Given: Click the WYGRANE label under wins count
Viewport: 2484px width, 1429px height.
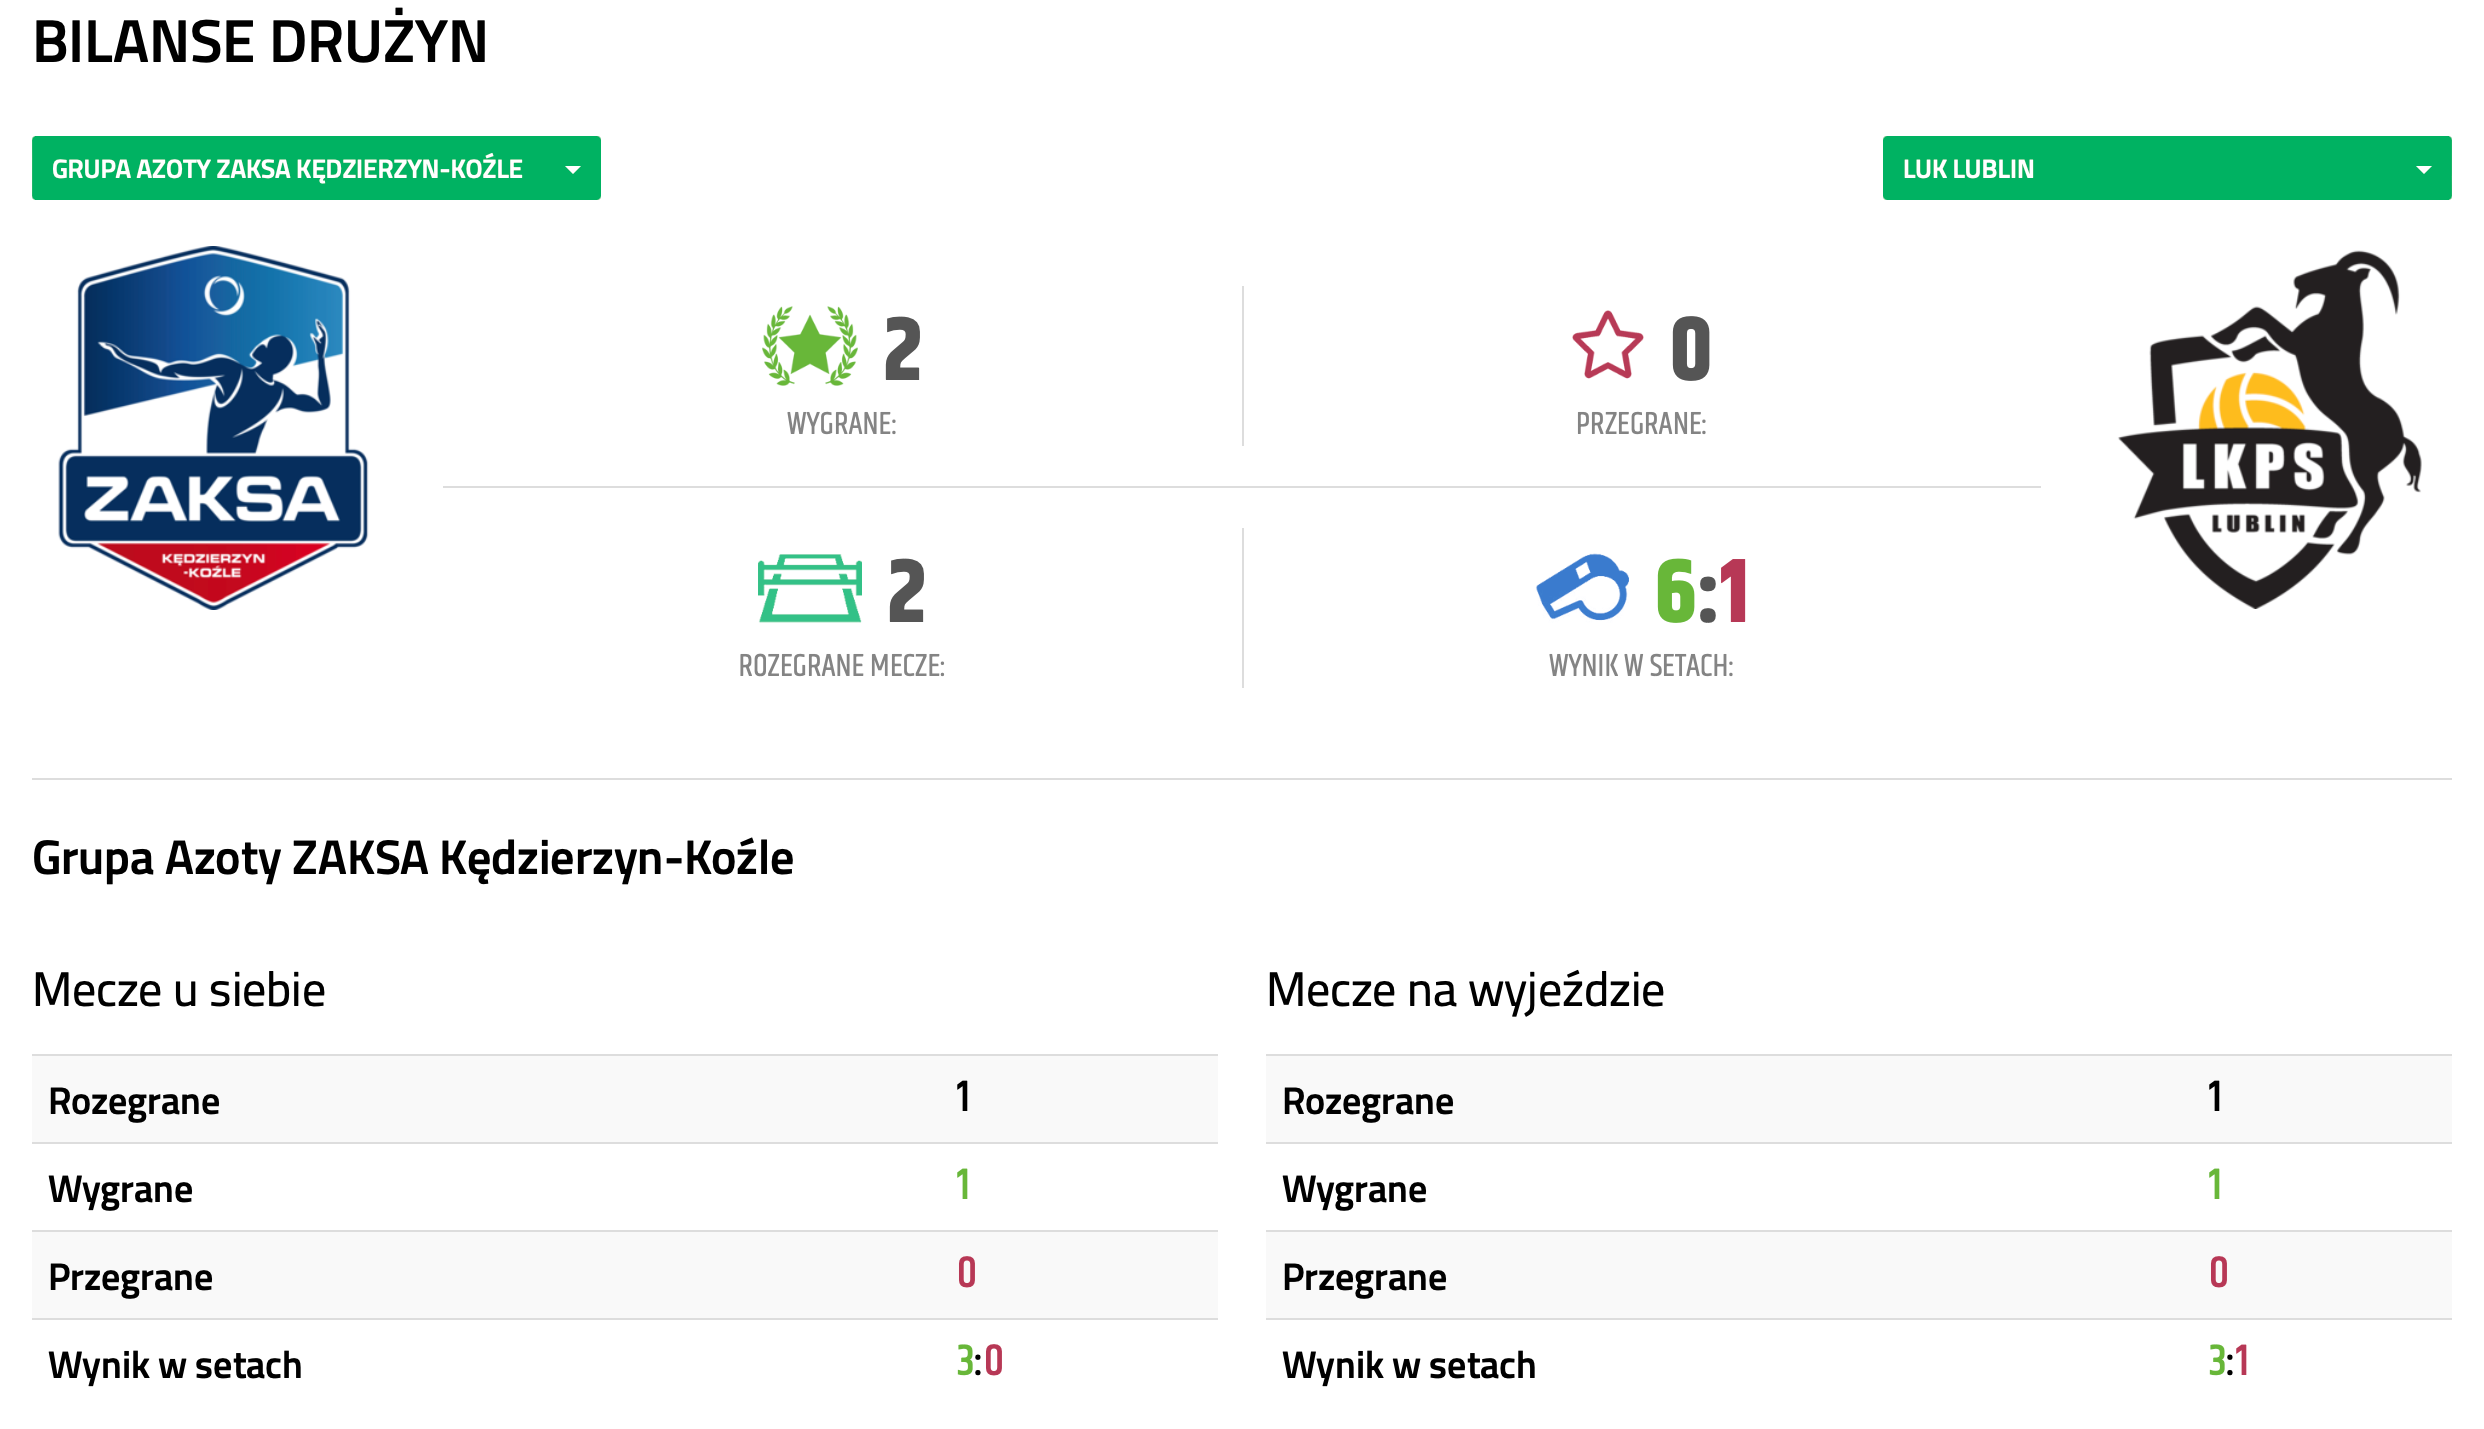Looking at the screenshot, I should [x=841, y=424].
